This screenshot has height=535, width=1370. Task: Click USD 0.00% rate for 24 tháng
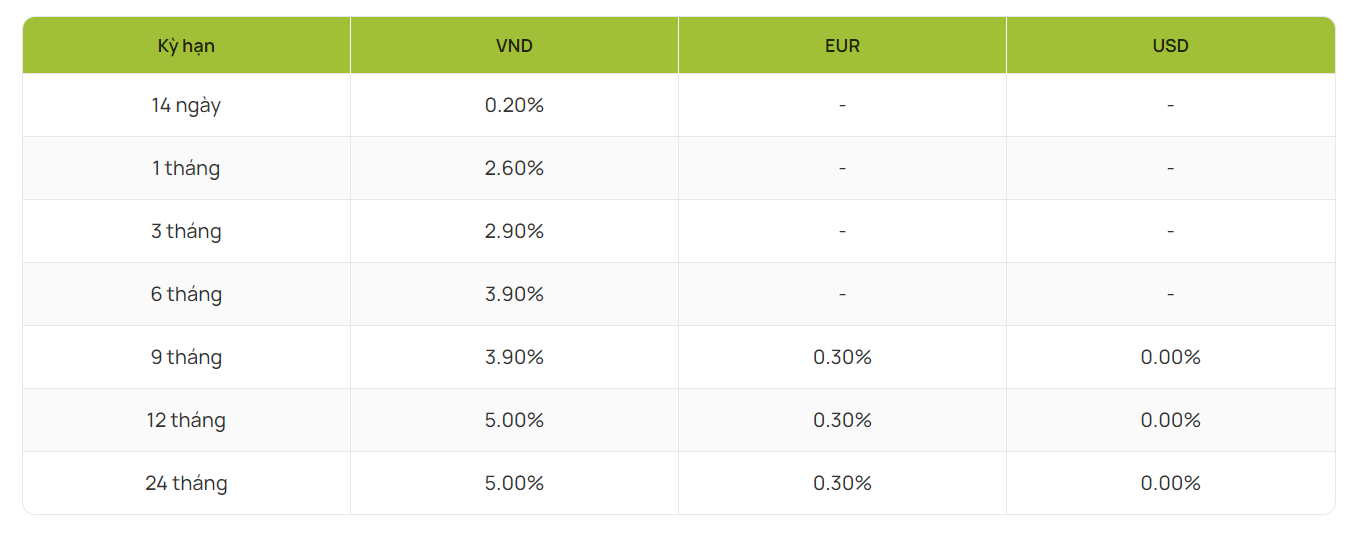tap(1170, 483)
